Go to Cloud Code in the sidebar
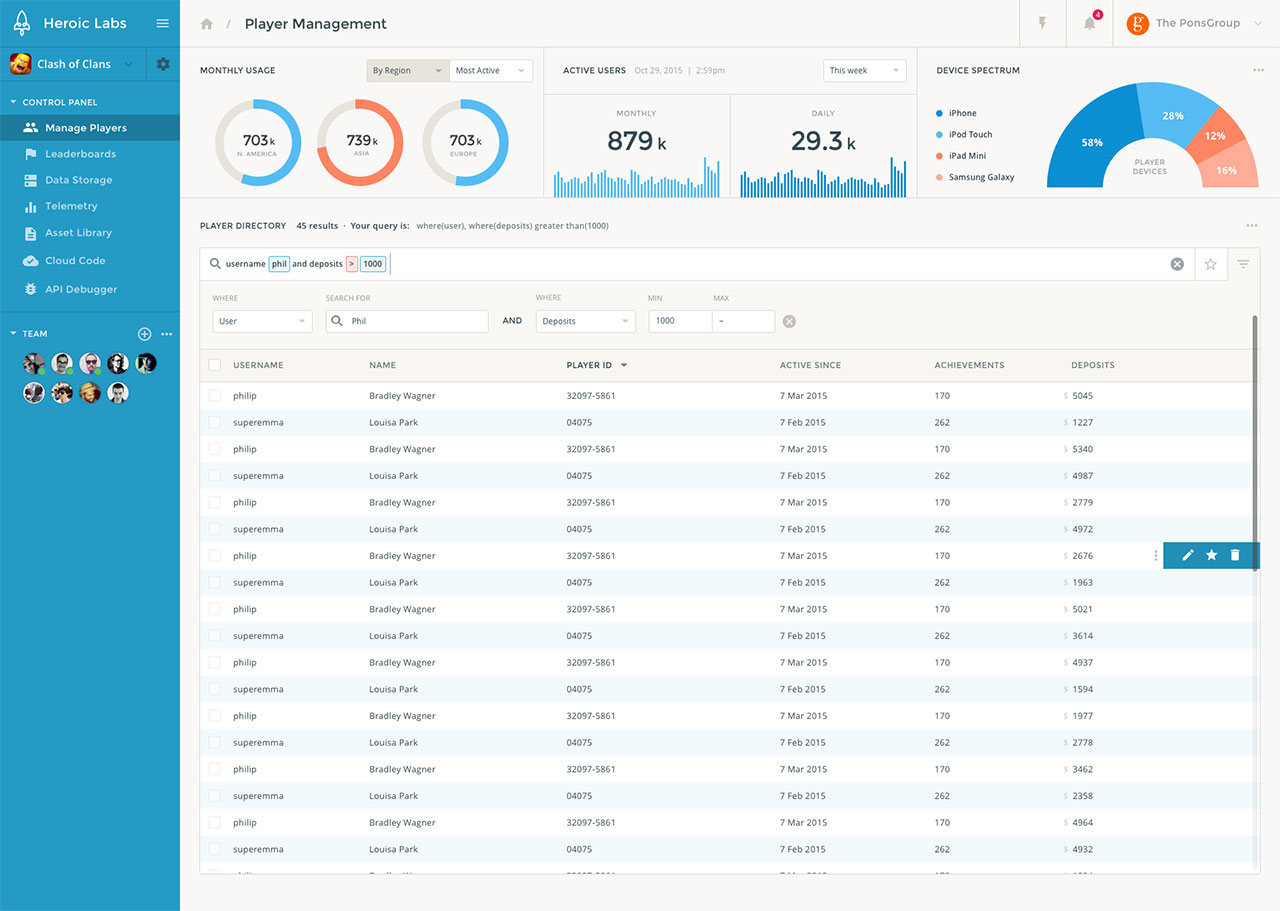This screenshot has height=911, width=1280. coord(75,261)
